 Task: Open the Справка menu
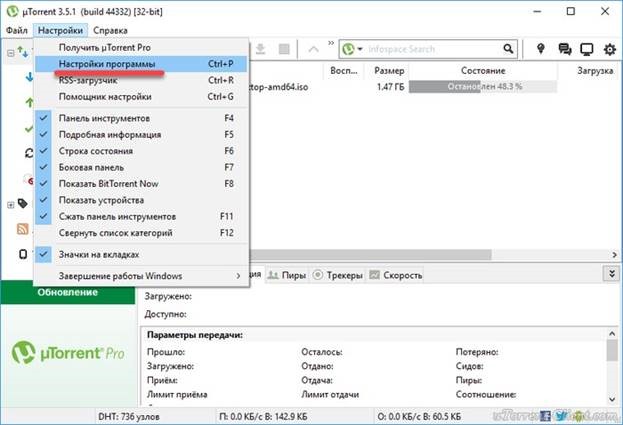110,30
